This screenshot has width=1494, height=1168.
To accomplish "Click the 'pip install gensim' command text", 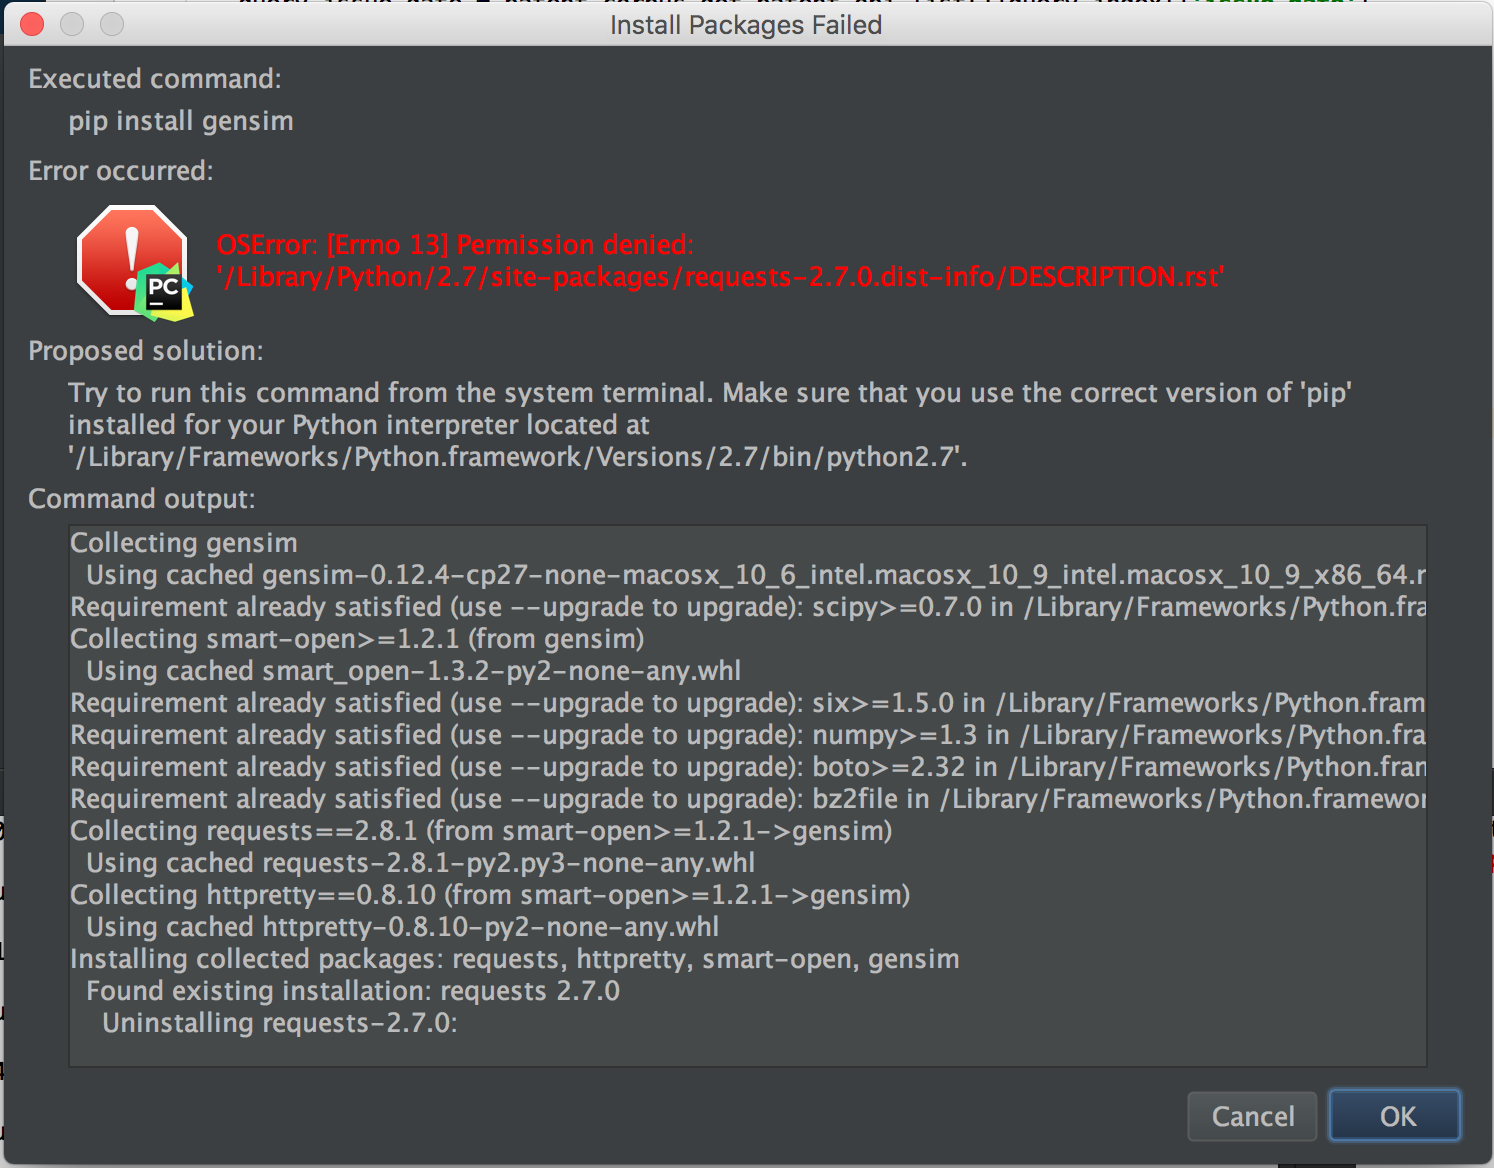I will click(181, 121).
